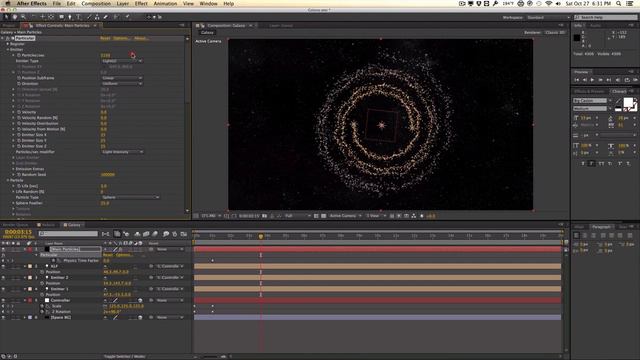
Task: Open the Animation menu
Action: coord(165,4)
